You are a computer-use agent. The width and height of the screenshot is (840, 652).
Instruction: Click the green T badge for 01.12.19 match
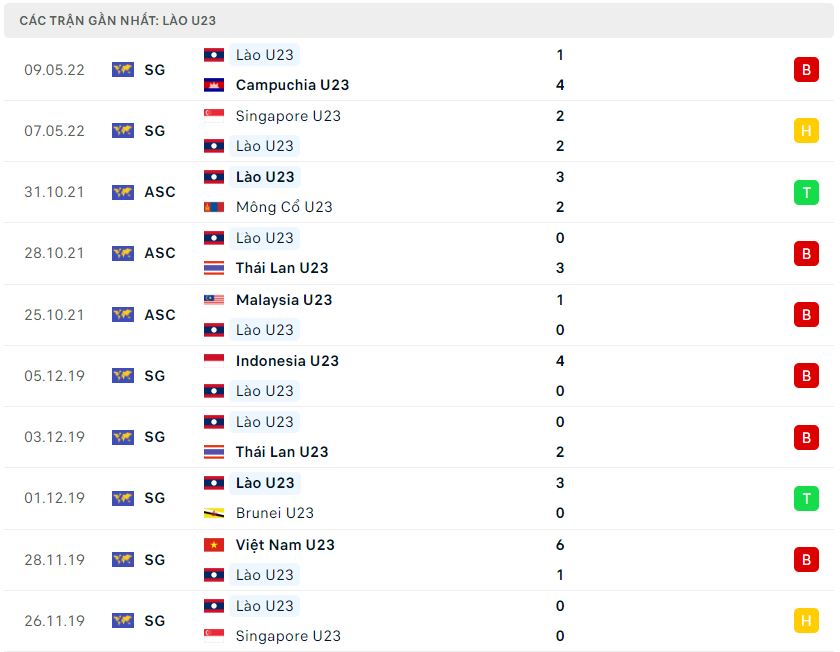[806, 499]
